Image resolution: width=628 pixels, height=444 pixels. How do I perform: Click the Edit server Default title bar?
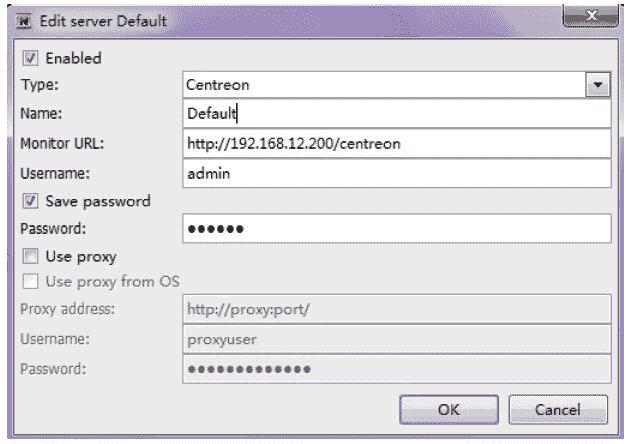(x=300, y=20)
